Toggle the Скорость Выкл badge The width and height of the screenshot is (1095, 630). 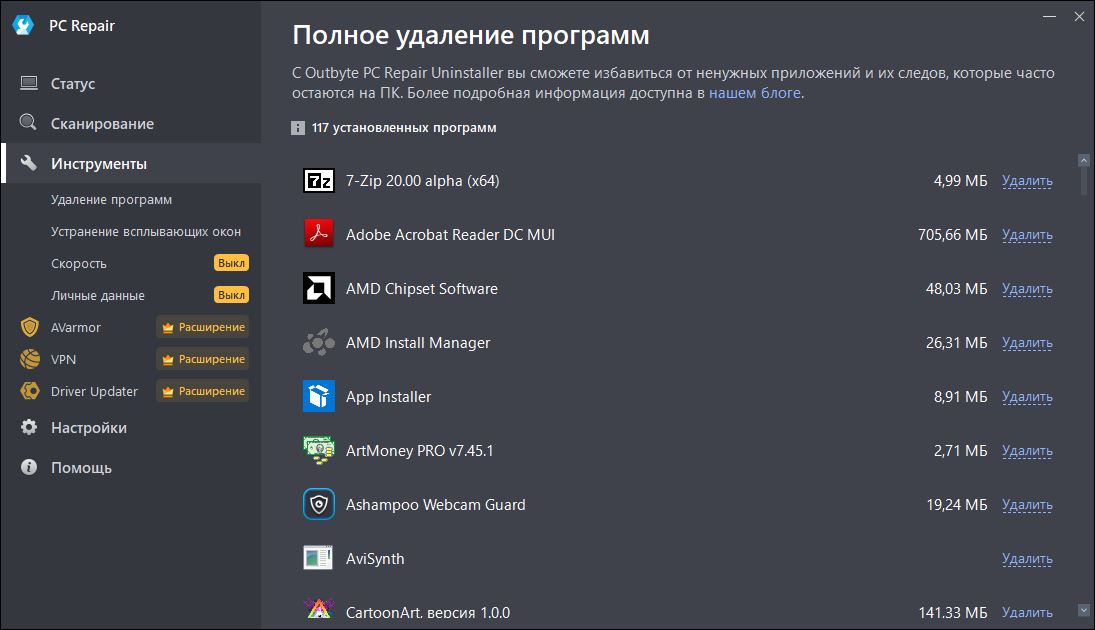pos(231,263)
